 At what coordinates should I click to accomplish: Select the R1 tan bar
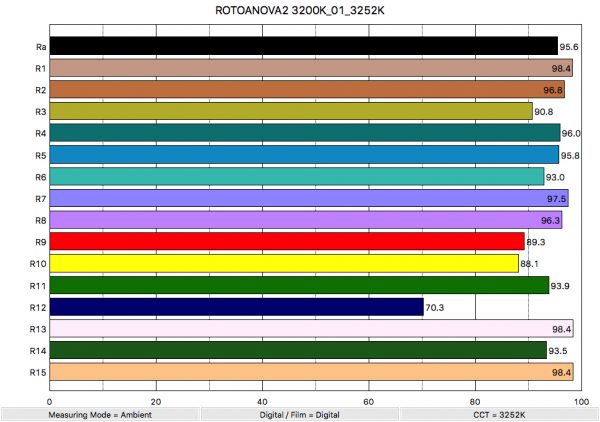(310, 68)
